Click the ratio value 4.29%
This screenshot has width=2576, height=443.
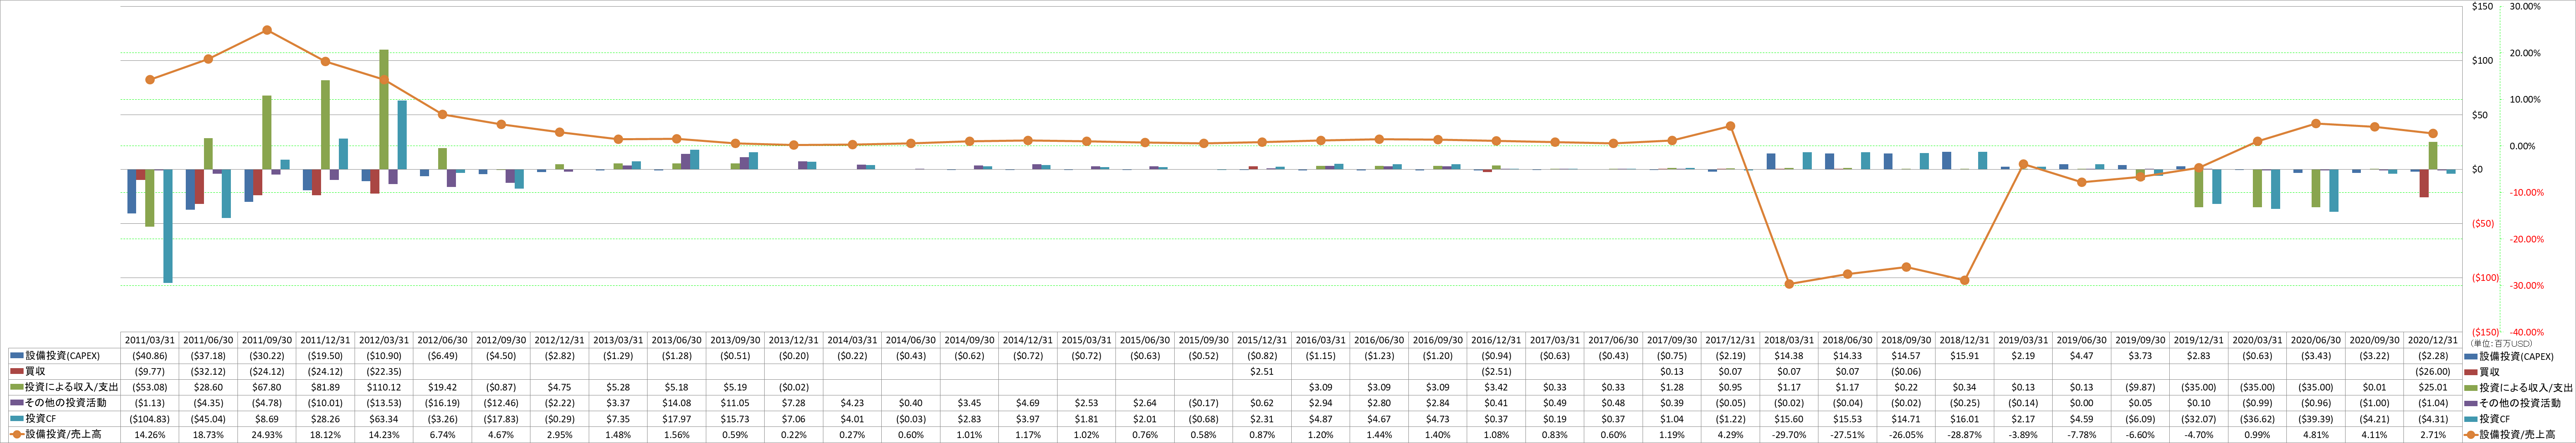coord(1729,435)
